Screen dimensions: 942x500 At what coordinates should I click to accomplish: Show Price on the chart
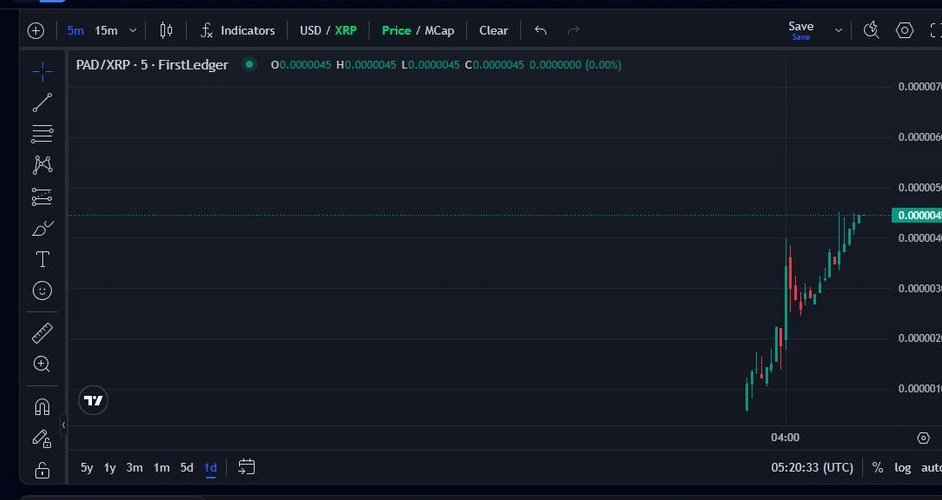click(x=397, y=31)
